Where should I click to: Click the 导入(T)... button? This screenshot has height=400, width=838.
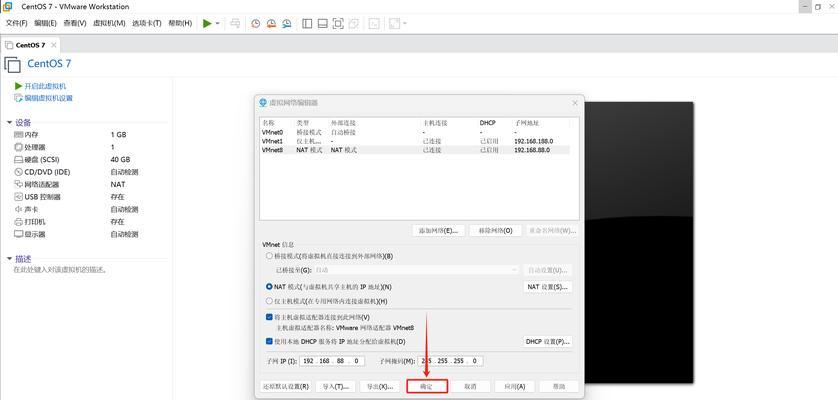[336, 386]
